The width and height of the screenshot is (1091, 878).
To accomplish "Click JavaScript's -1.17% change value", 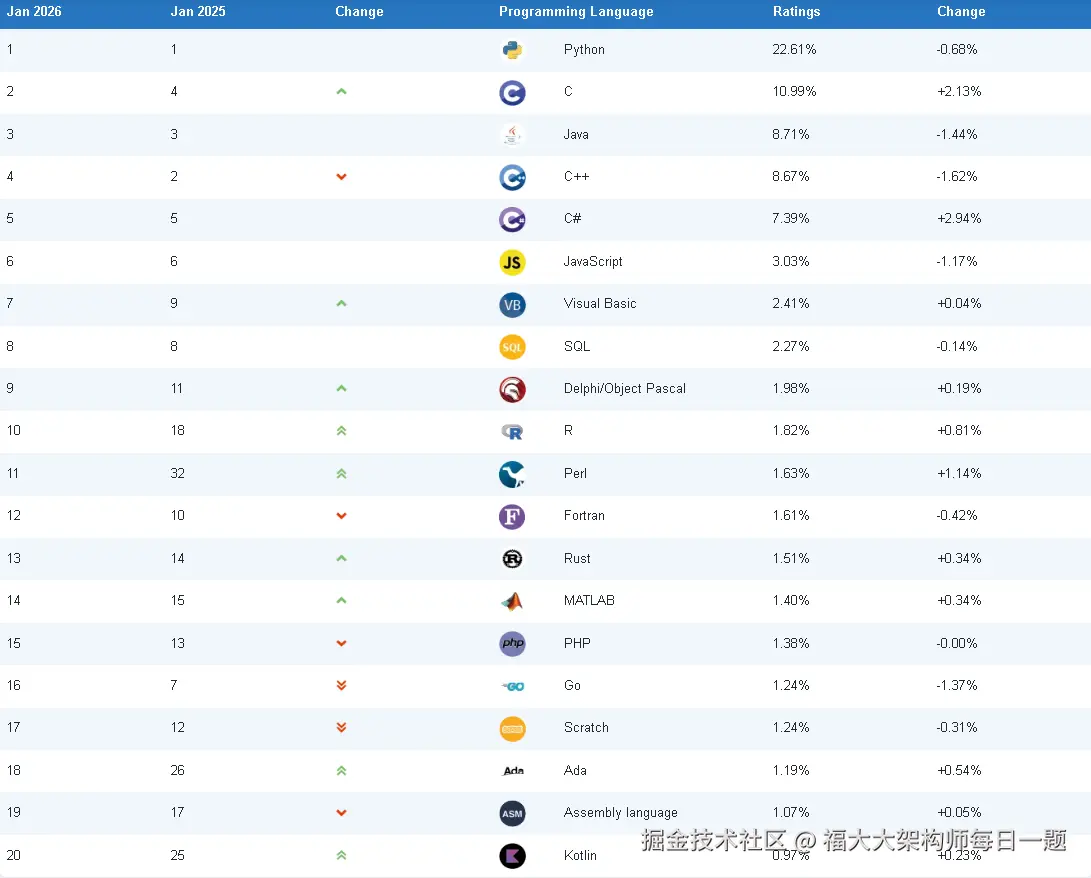I will tap(957, 262).
